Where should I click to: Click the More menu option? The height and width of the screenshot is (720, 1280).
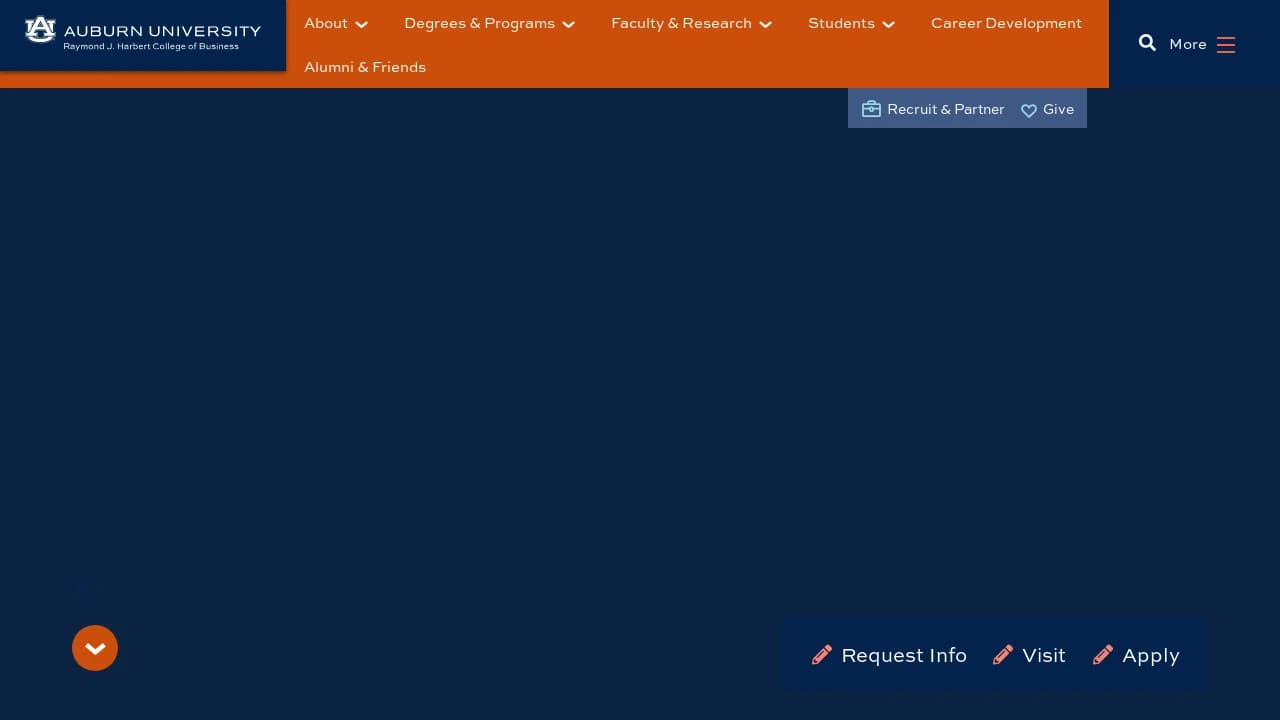[1187, 44]
